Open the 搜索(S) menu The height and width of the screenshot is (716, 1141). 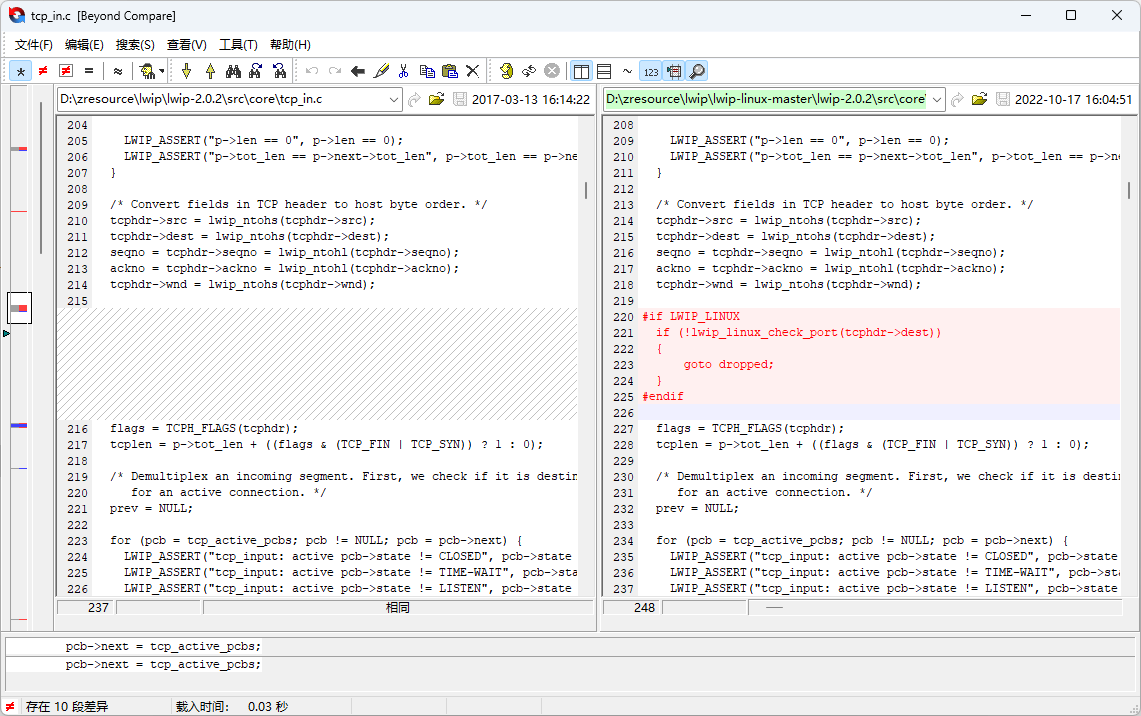135,45
